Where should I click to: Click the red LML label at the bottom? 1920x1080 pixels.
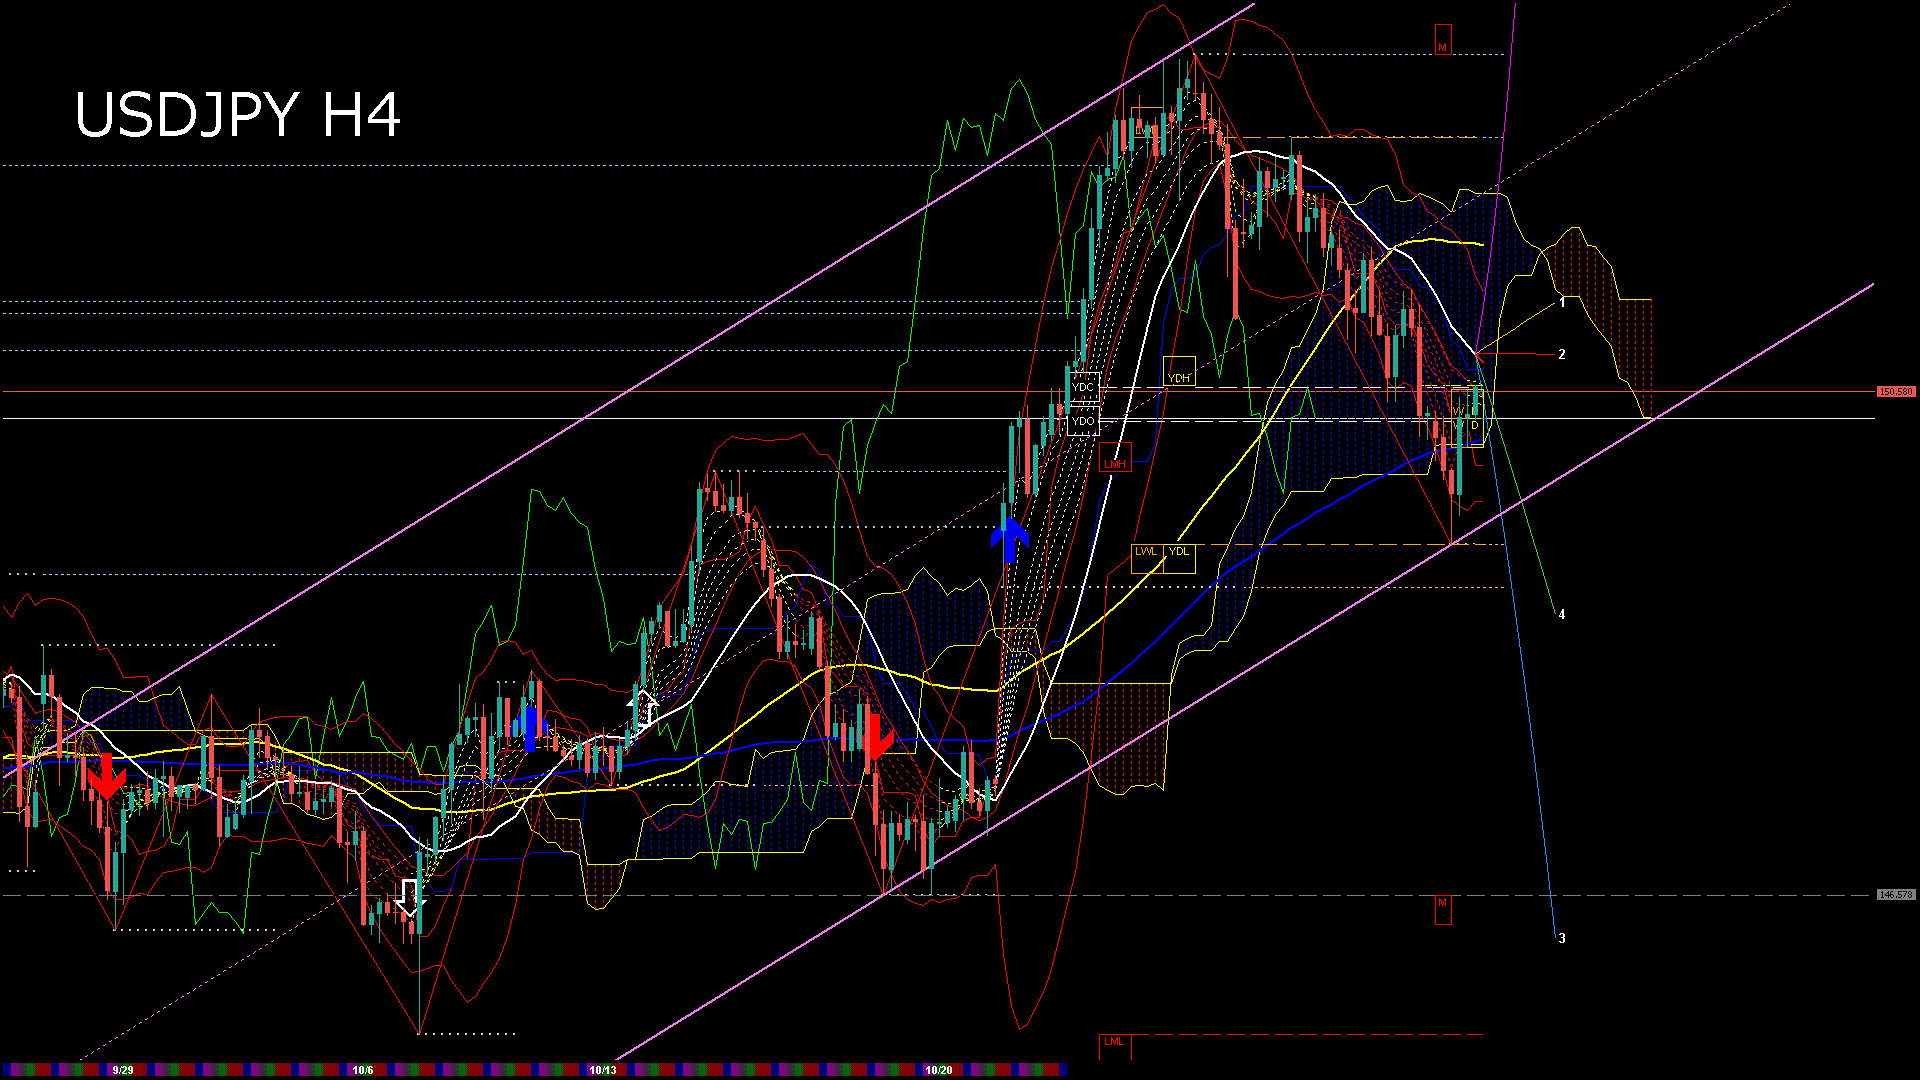(x=1113, y=1042)
